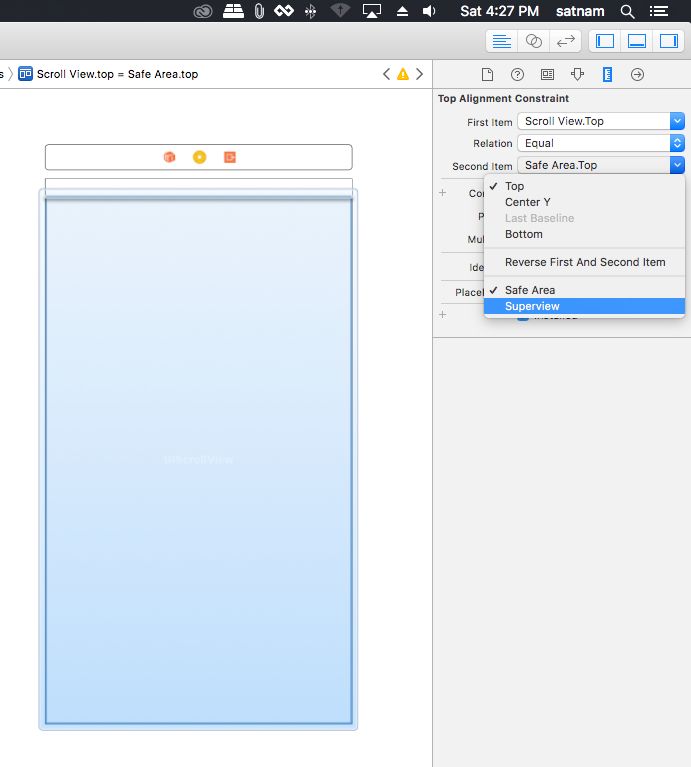Click the paperclip menu bar icon

(259, 11)
